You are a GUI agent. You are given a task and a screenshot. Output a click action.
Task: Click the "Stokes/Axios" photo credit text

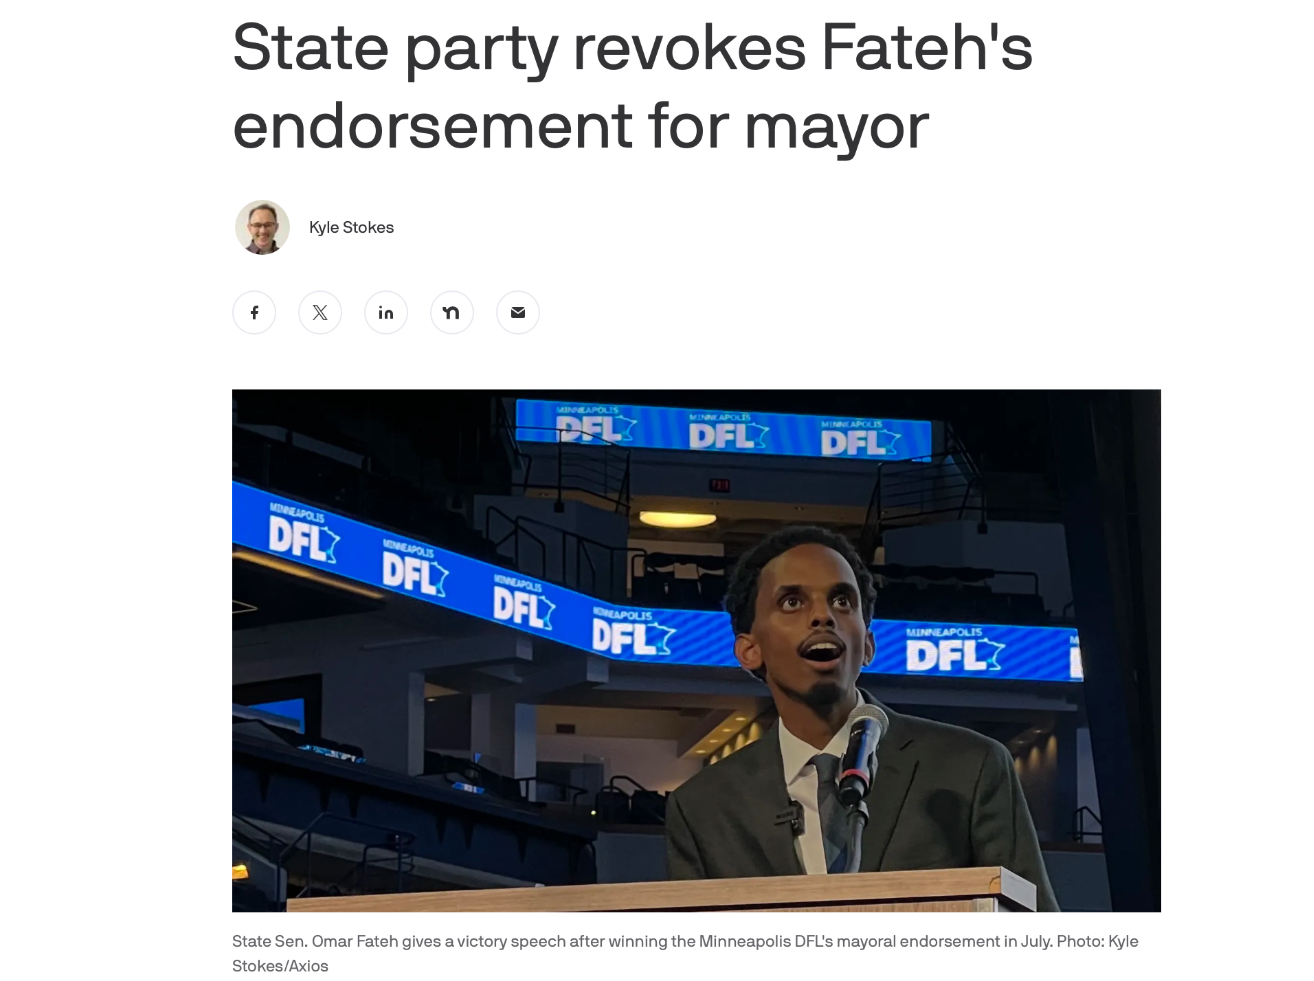pos(280,966)
